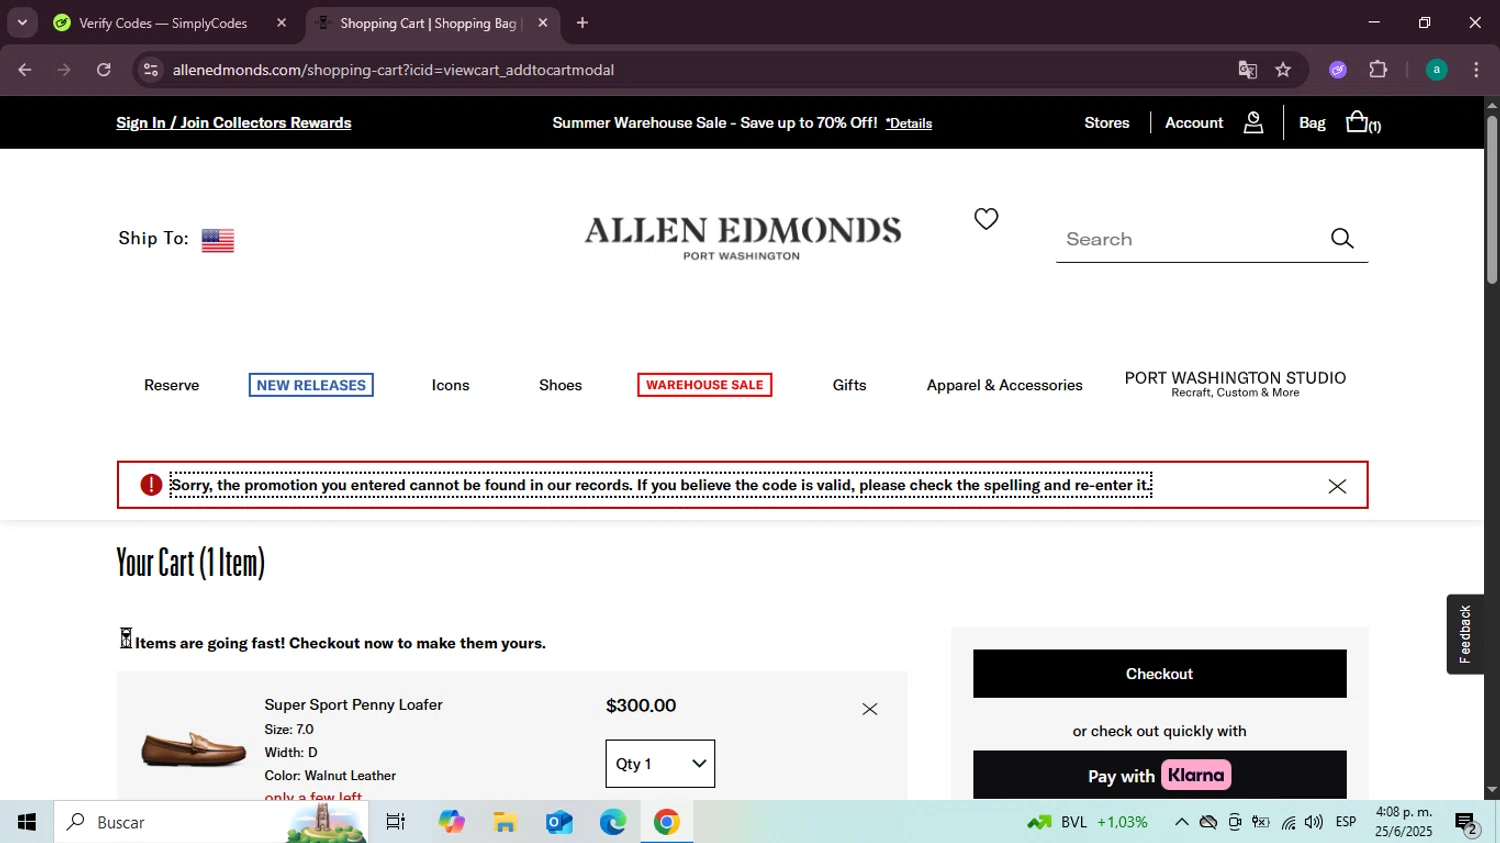Open a new browser tab

pyautogui.click(x=582, y=23)
